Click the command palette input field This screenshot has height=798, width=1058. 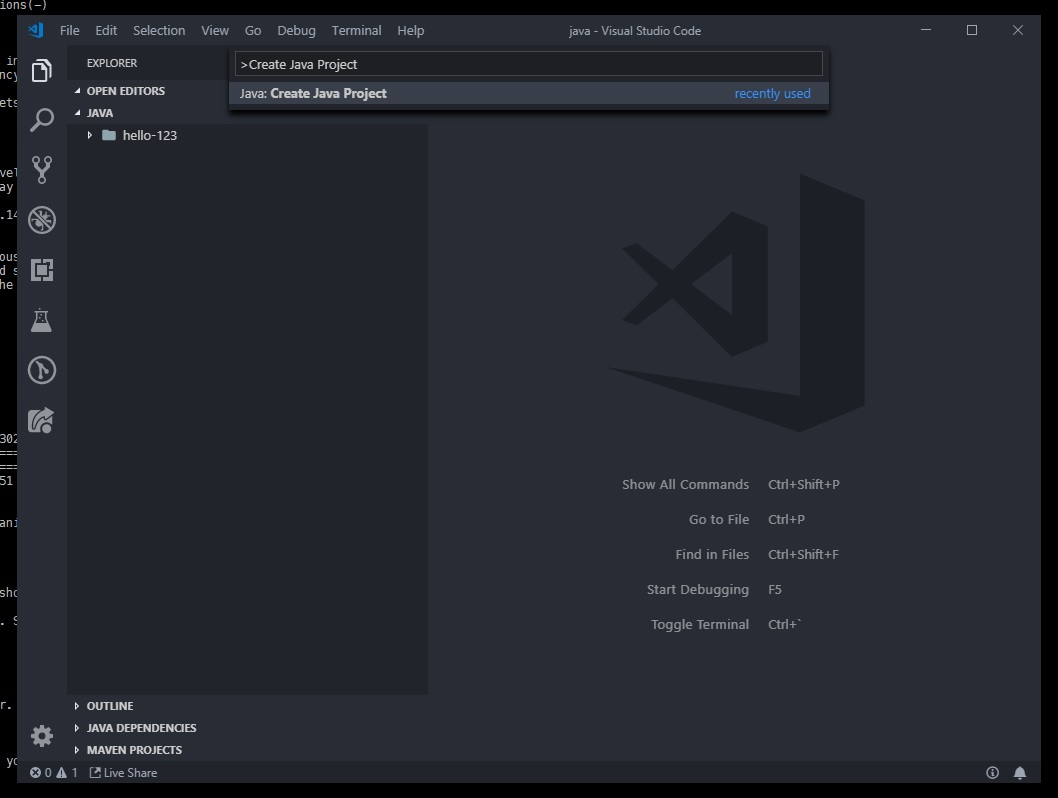pyautogui.click(x=528, y=64)
